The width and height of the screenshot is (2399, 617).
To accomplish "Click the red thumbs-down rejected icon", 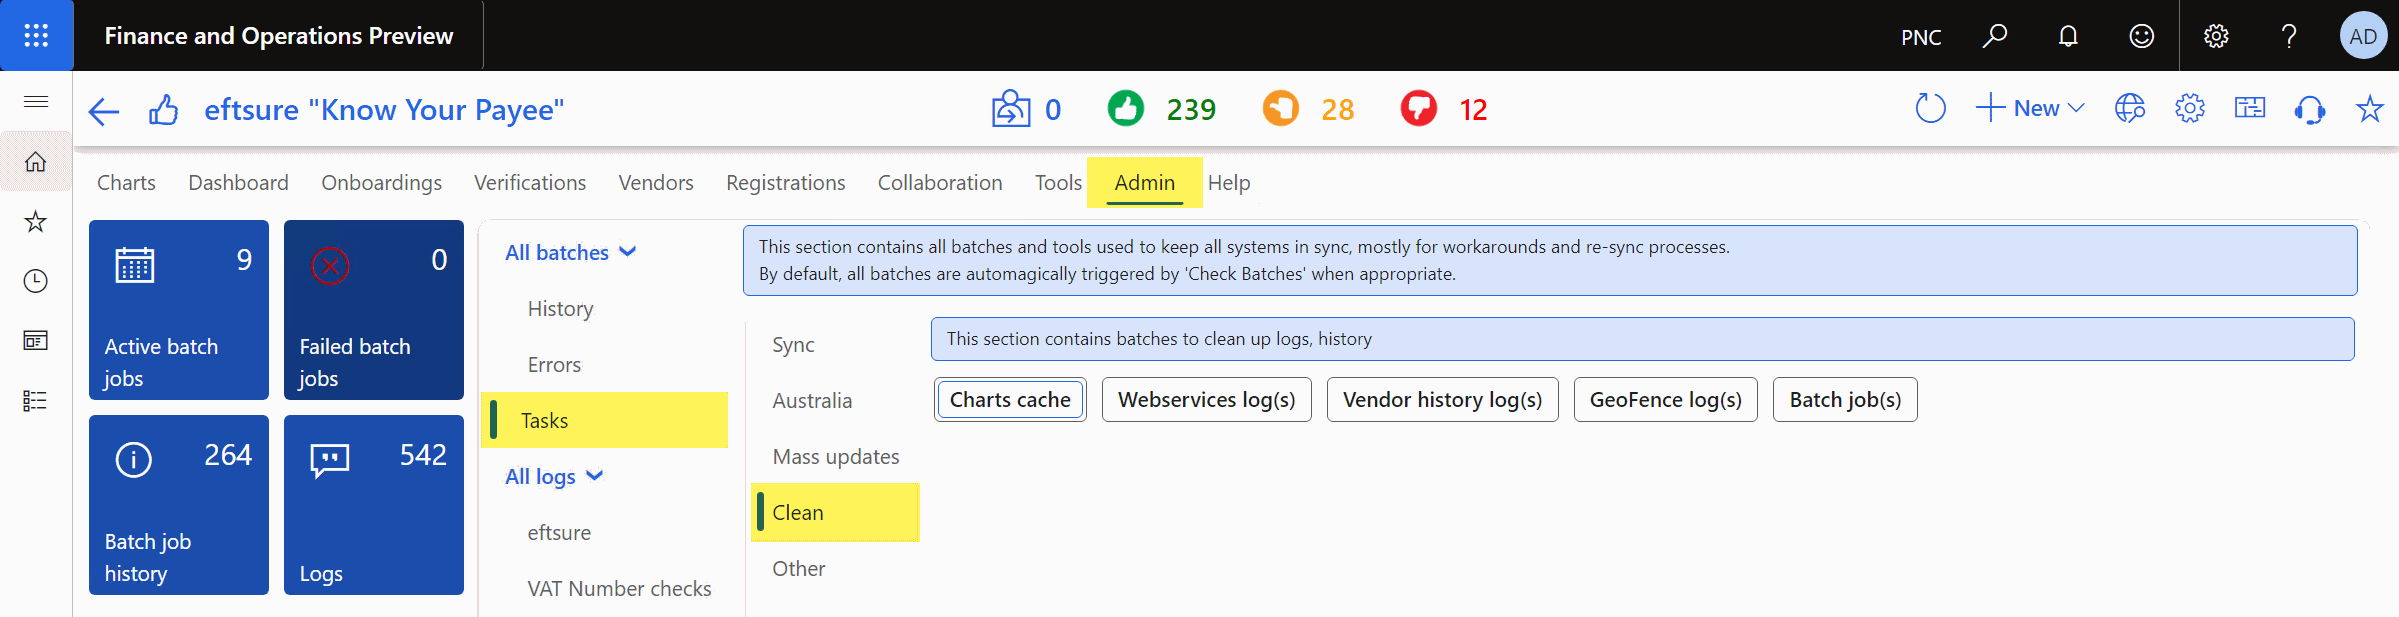I will click(1419, 108).
